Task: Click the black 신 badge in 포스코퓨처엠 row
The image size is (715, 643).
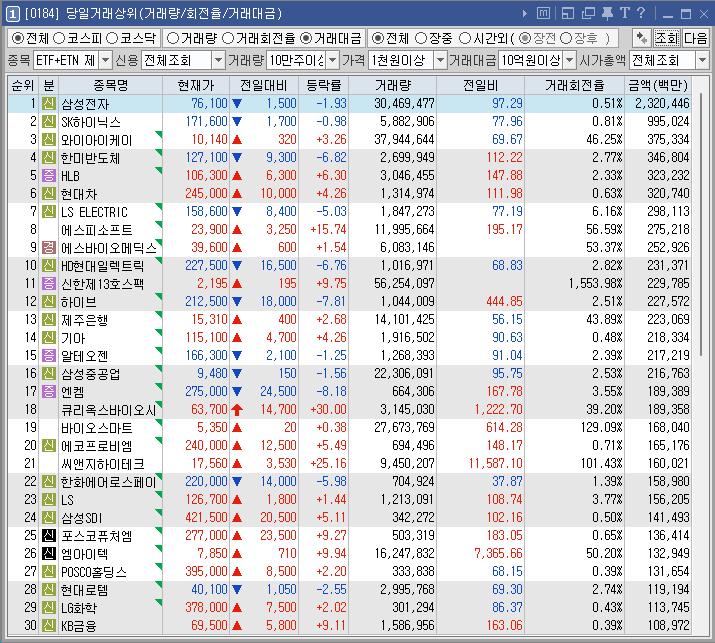Action: [x=49, y=535]
